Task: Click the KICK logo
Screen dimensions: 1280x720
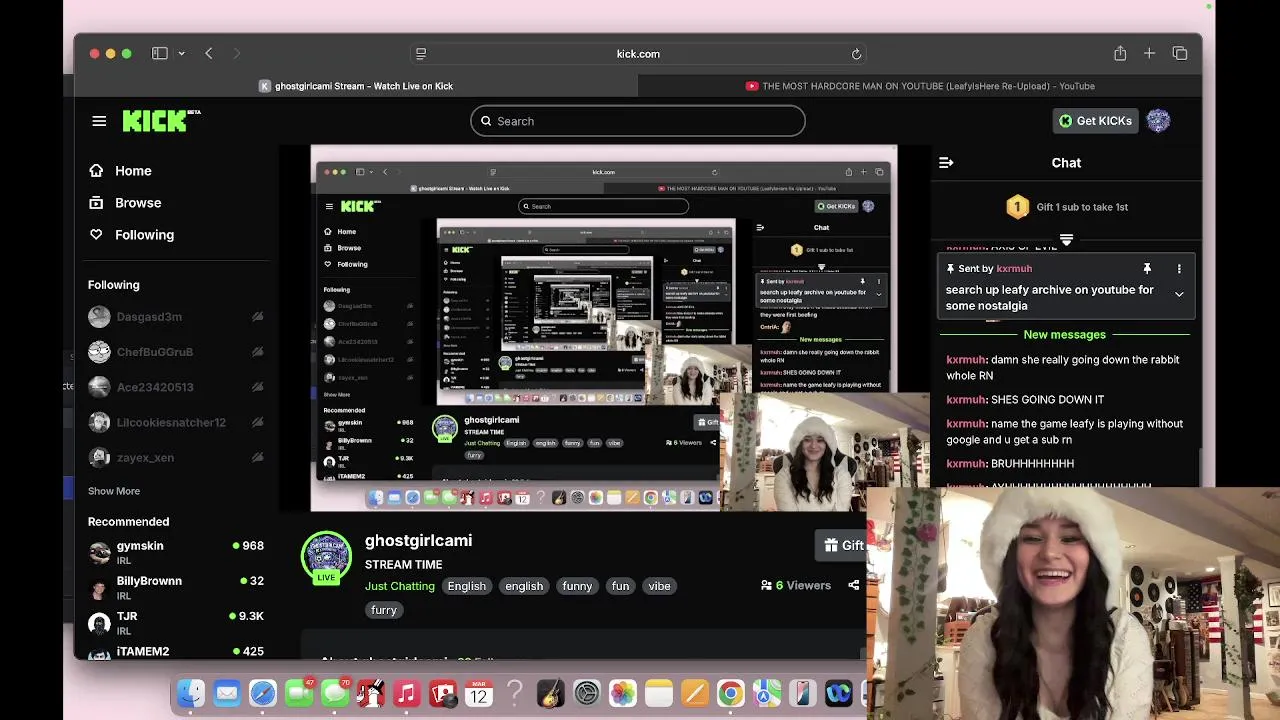Action: (161, 120)
